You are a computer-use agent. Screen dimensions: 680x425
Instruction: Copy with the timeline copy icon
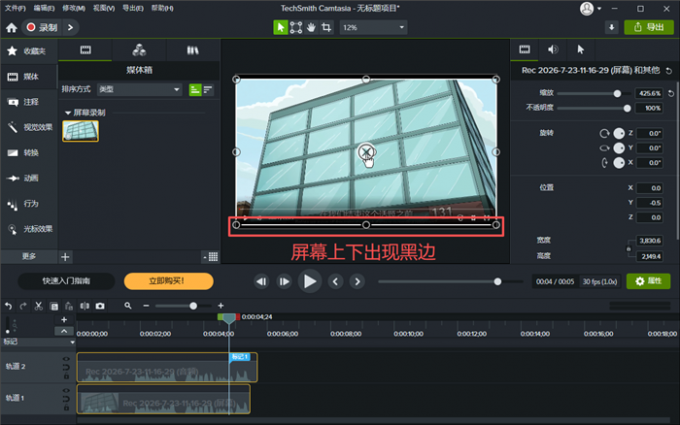54,306
